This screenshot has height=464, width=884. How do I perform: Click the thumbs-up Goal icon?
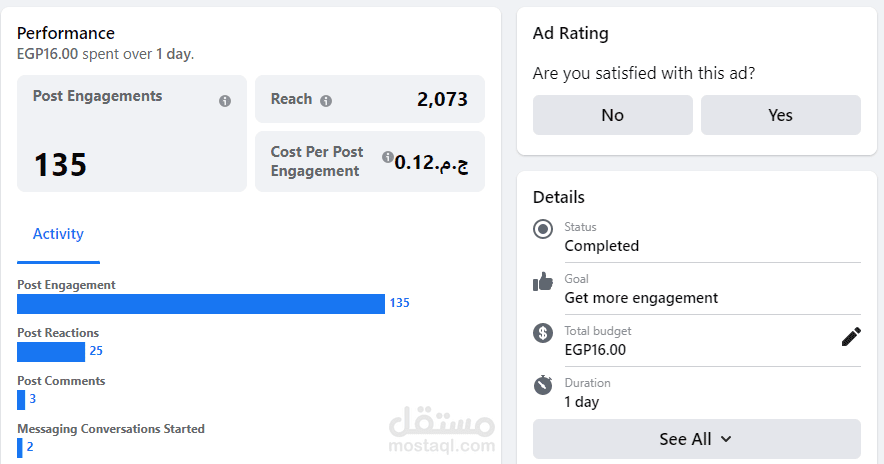(543, 282)
